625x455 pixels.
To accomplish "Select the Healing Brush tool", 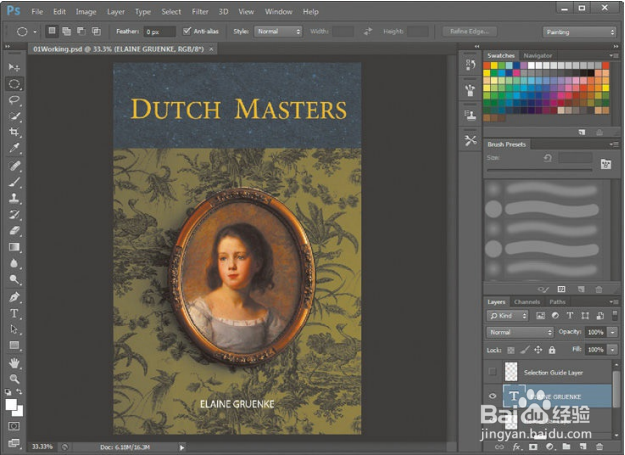I will tap(14, 166).
